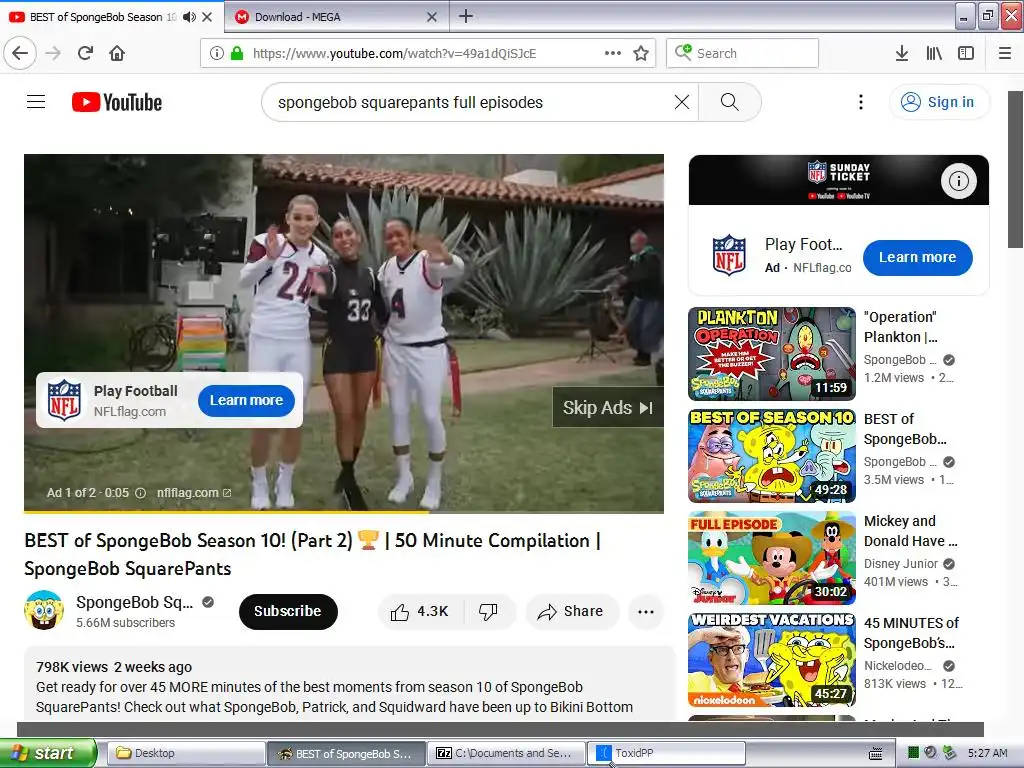Share this video
1024x768 pixels.
(x=571, y=611)
